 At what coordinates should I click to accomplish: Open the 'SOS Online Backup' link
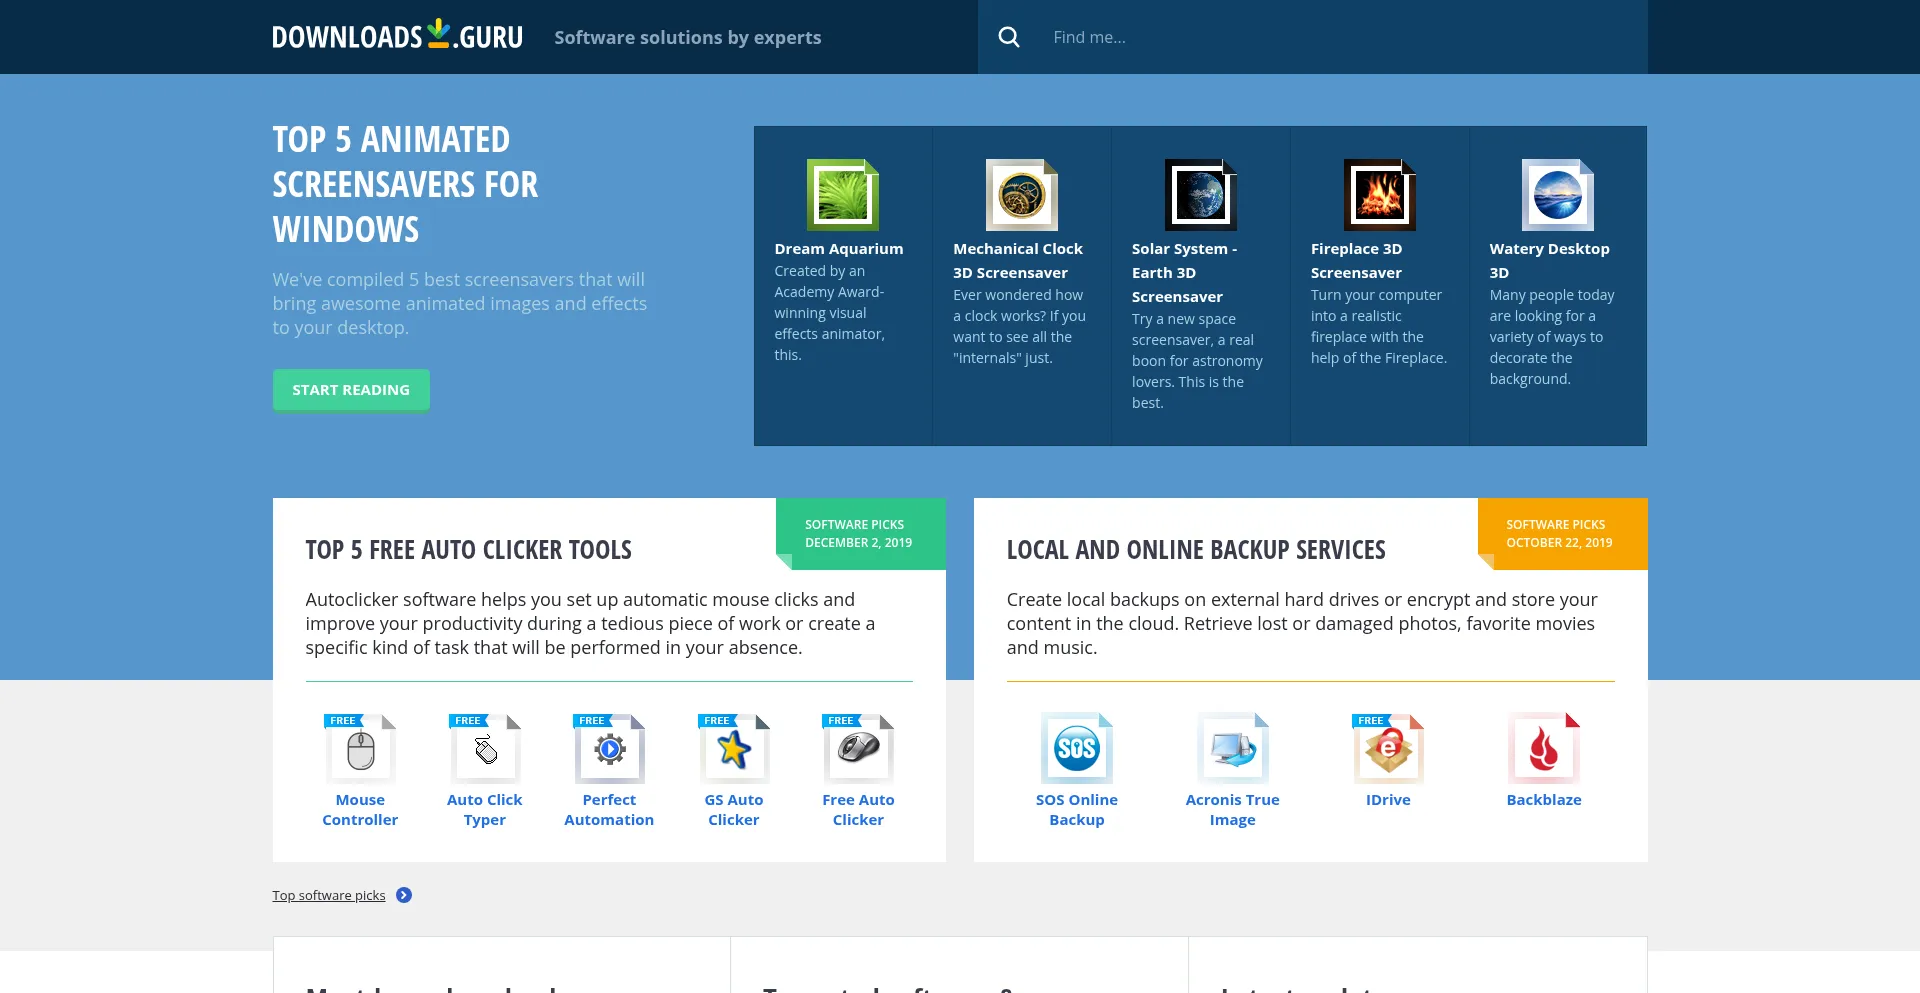1077,810
